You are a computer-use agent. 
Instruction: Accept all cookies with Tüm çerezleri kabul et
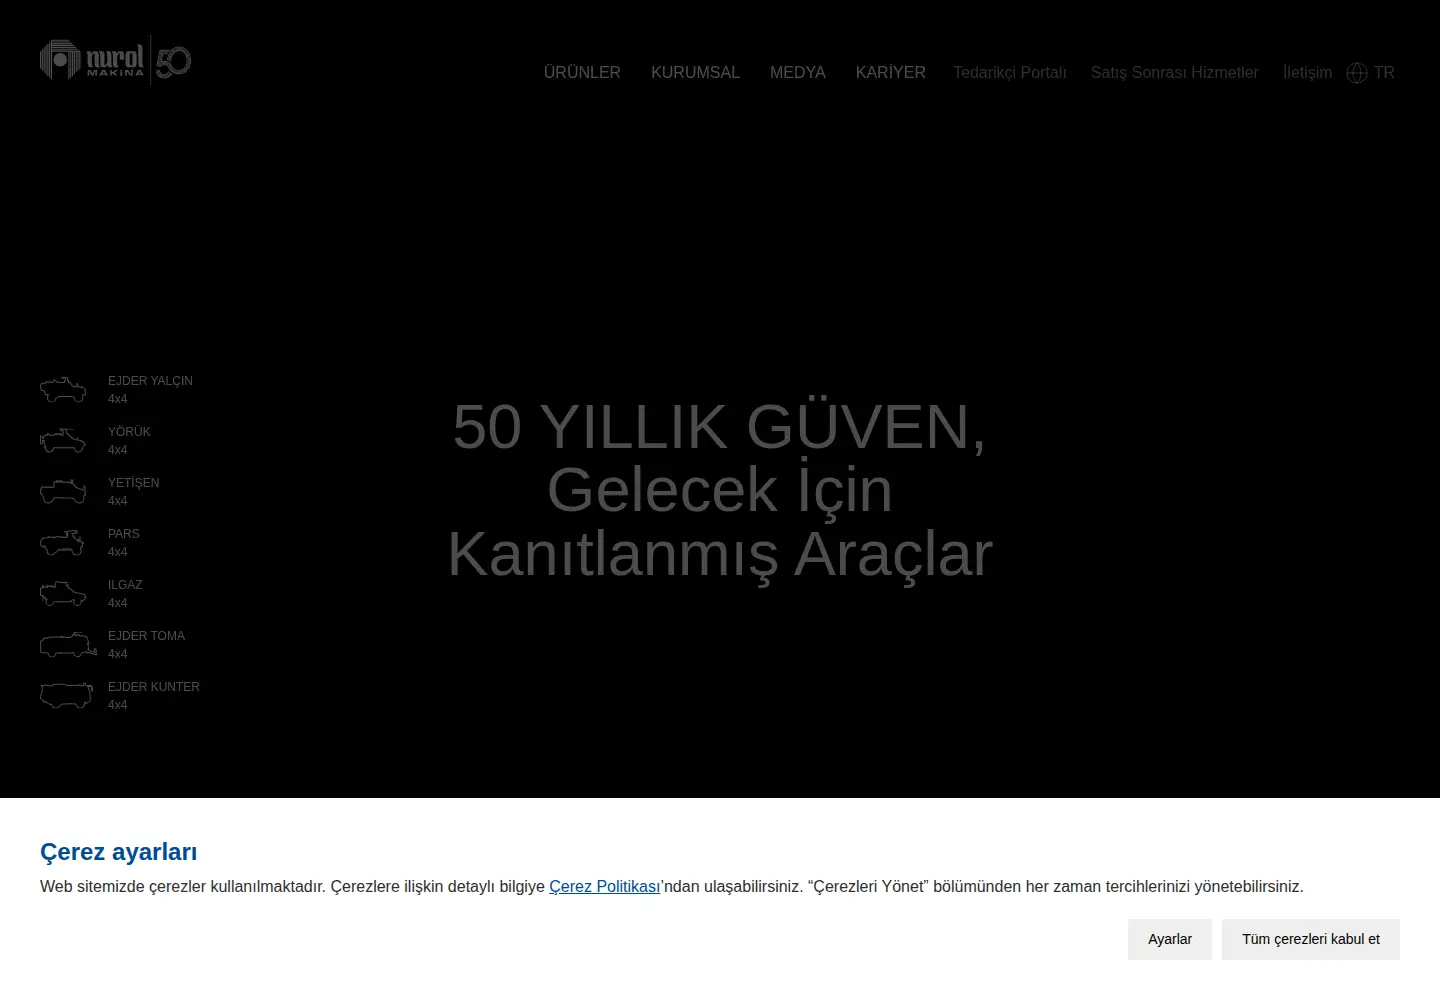[1311, 939]
